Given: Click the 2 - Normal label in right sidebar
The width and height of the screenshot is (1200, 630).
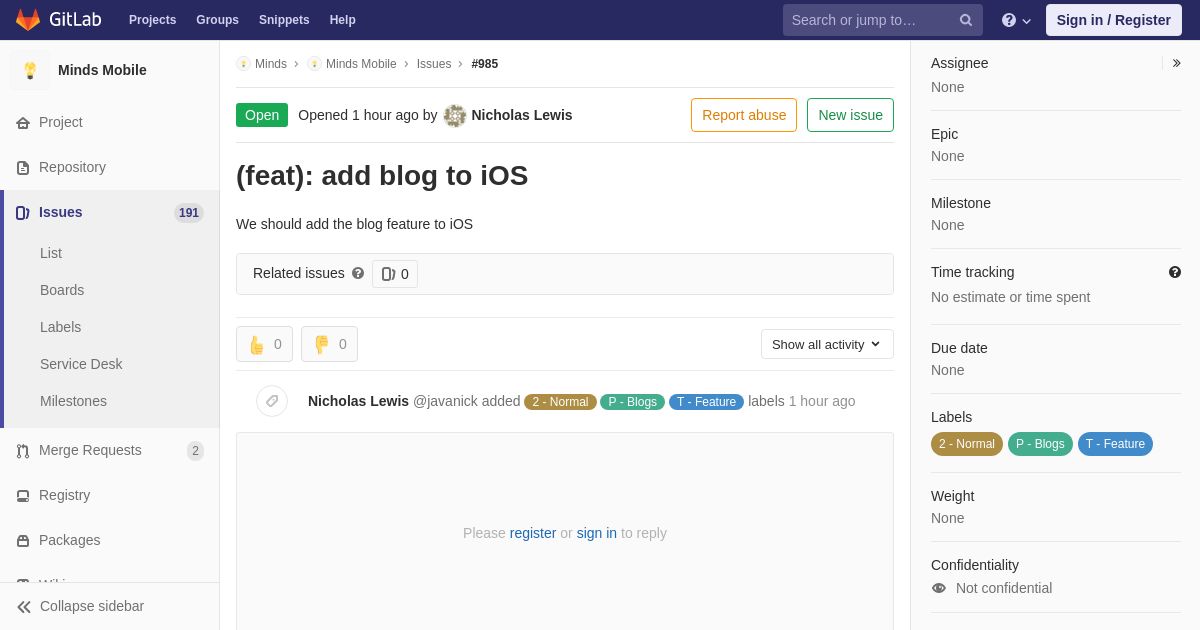Looking at the screenshot, I should point(967,444).
